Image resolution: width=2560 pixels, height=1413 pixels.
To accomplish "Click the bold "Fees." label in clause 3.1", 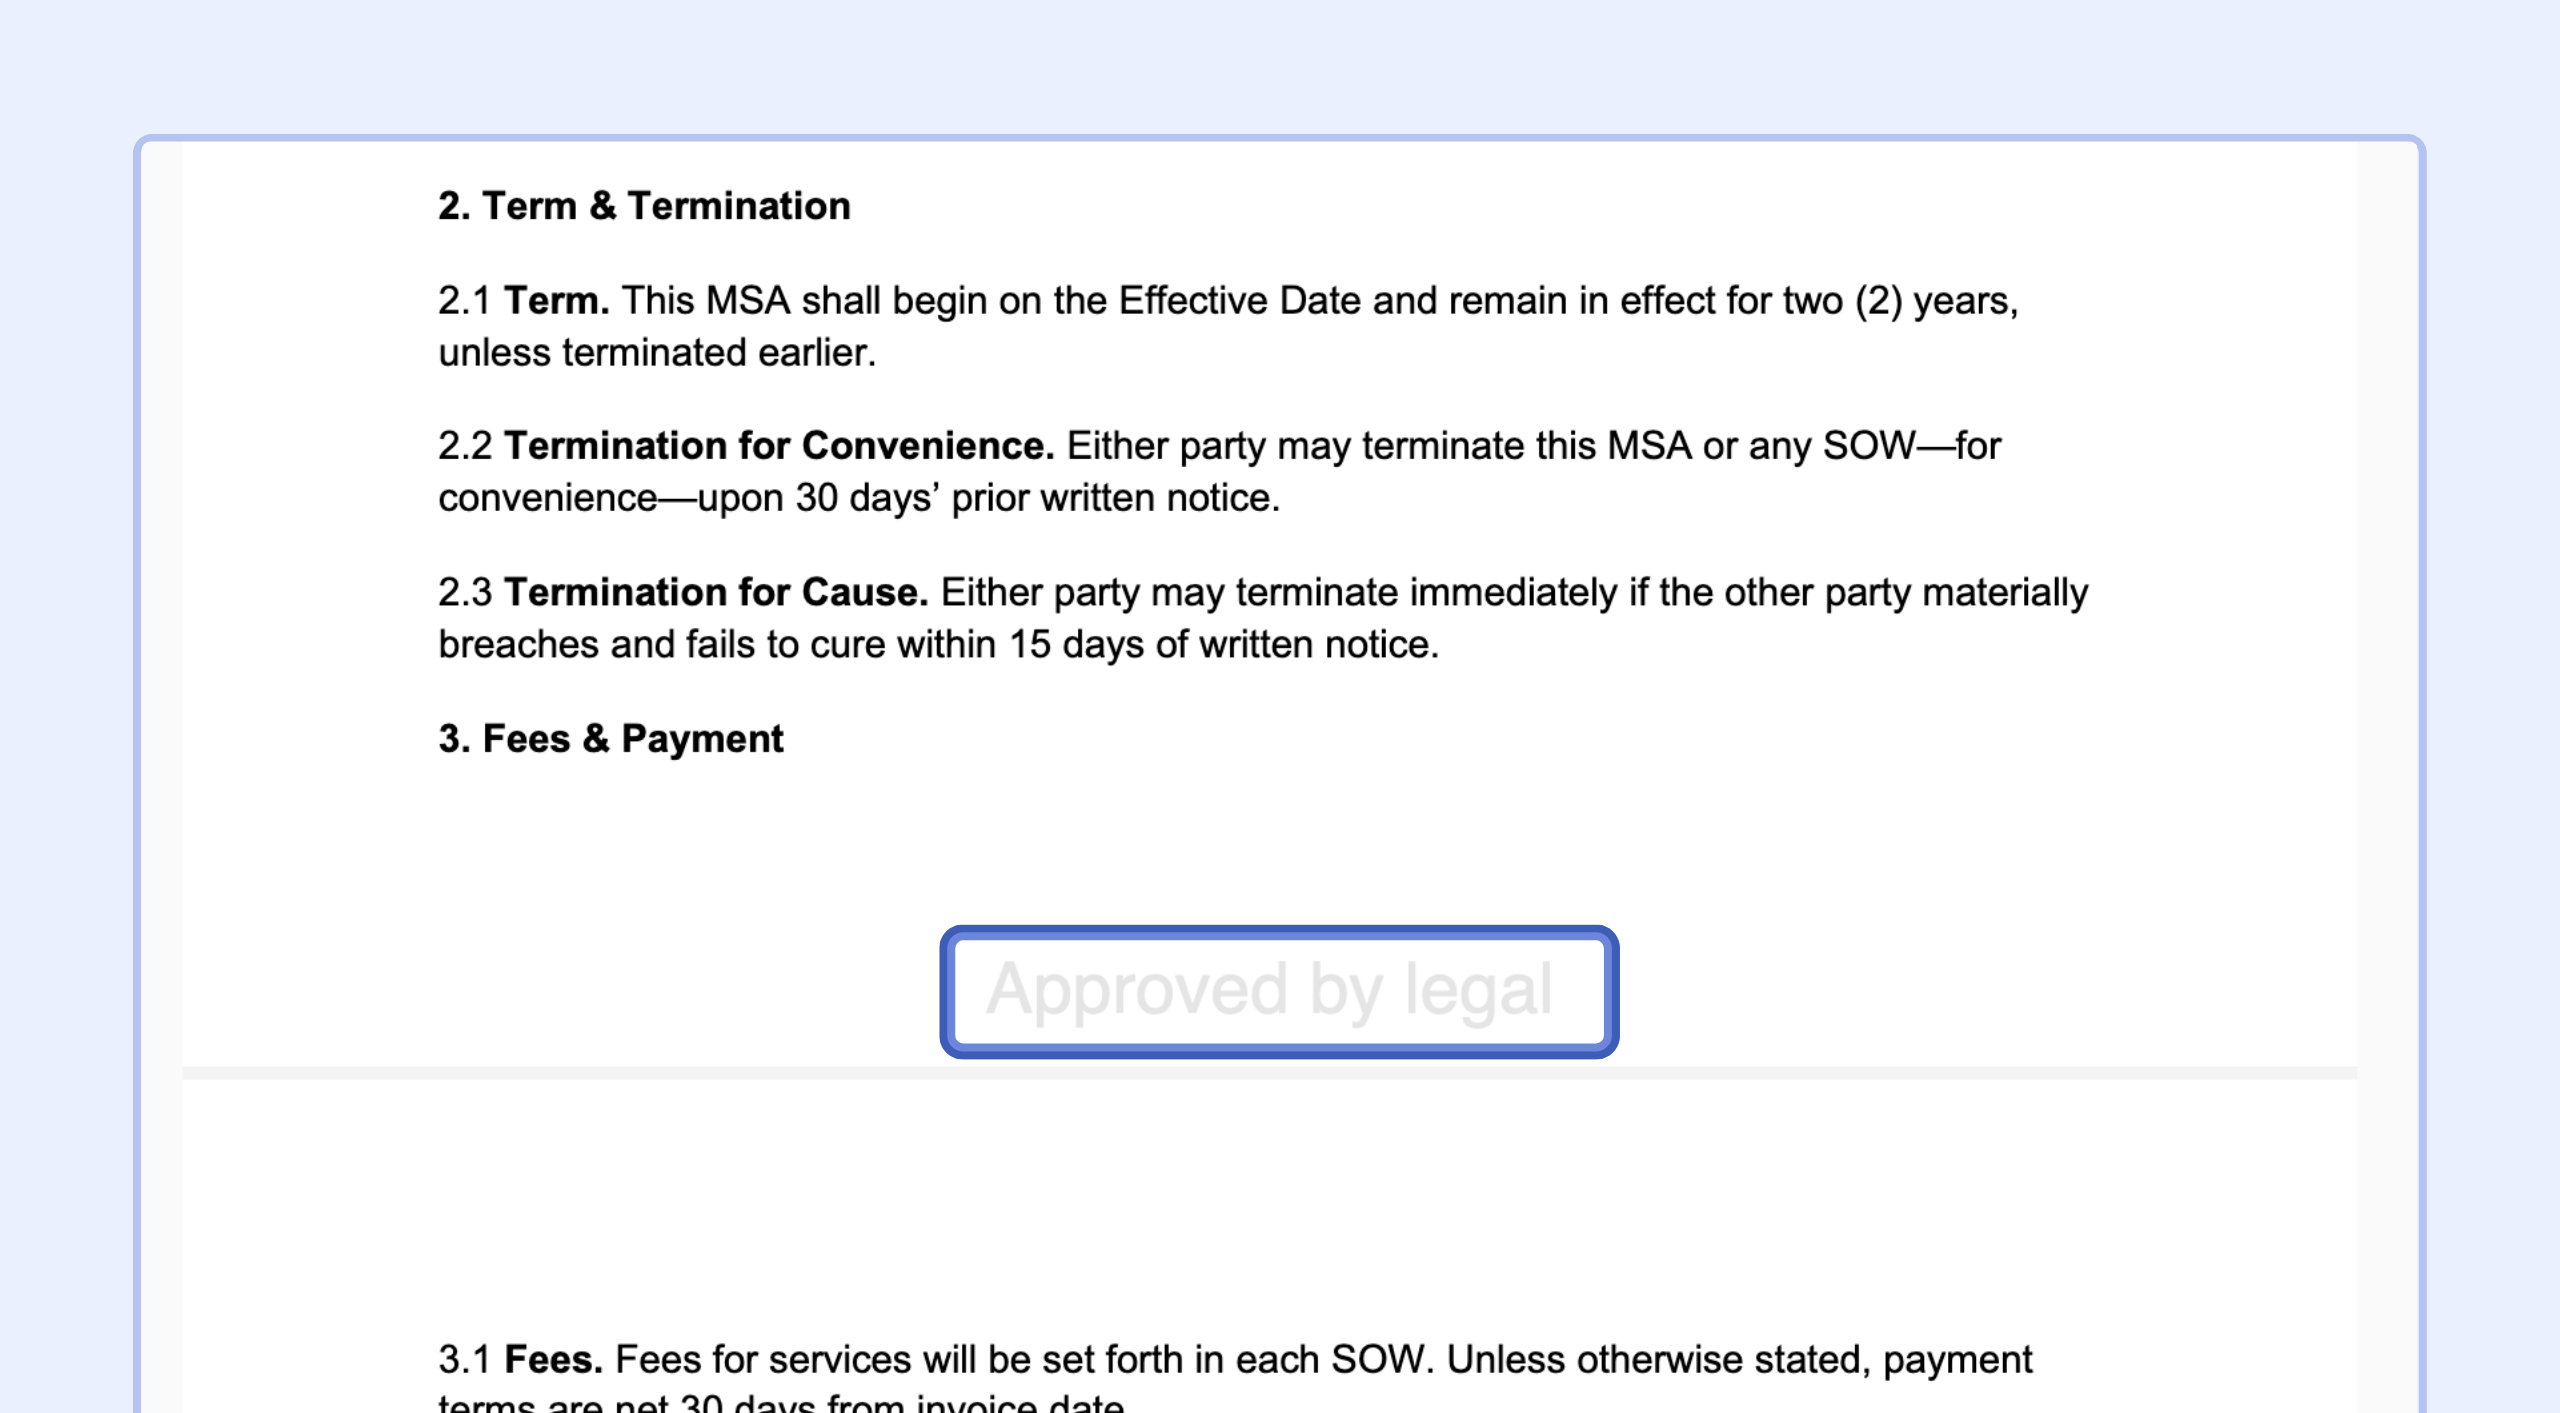I will click(553, 1360).
